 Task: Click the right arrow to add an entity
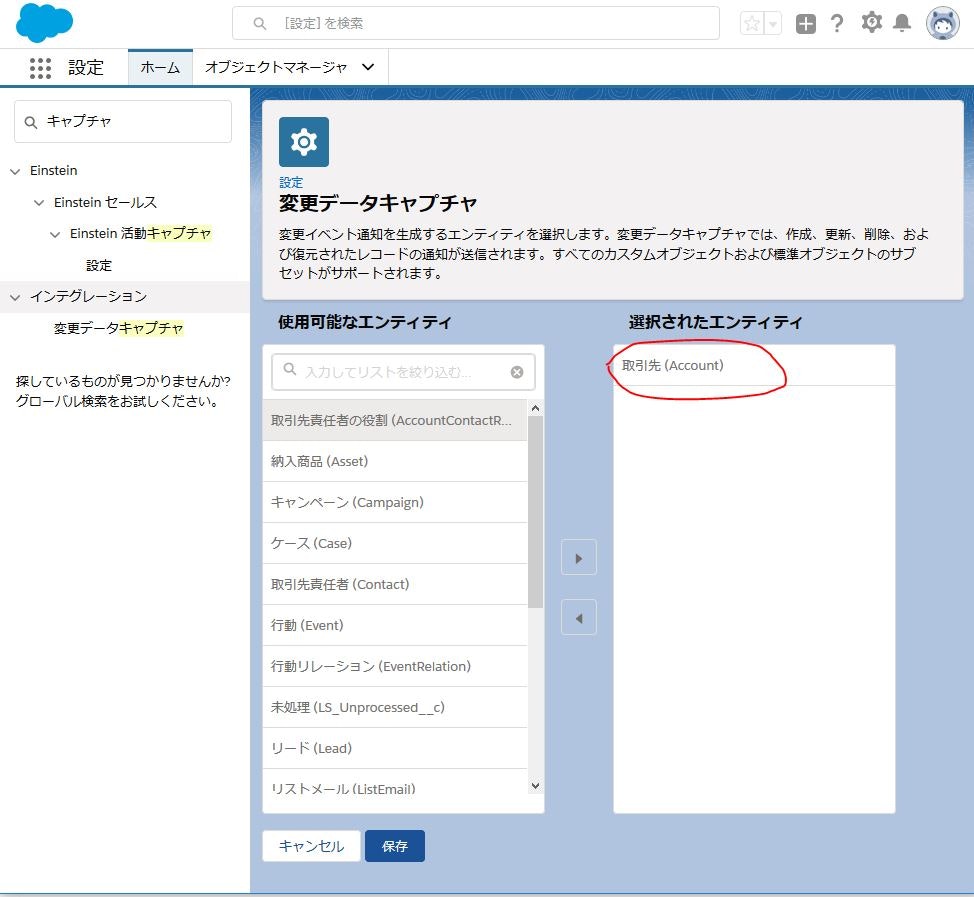pos(578,557)
